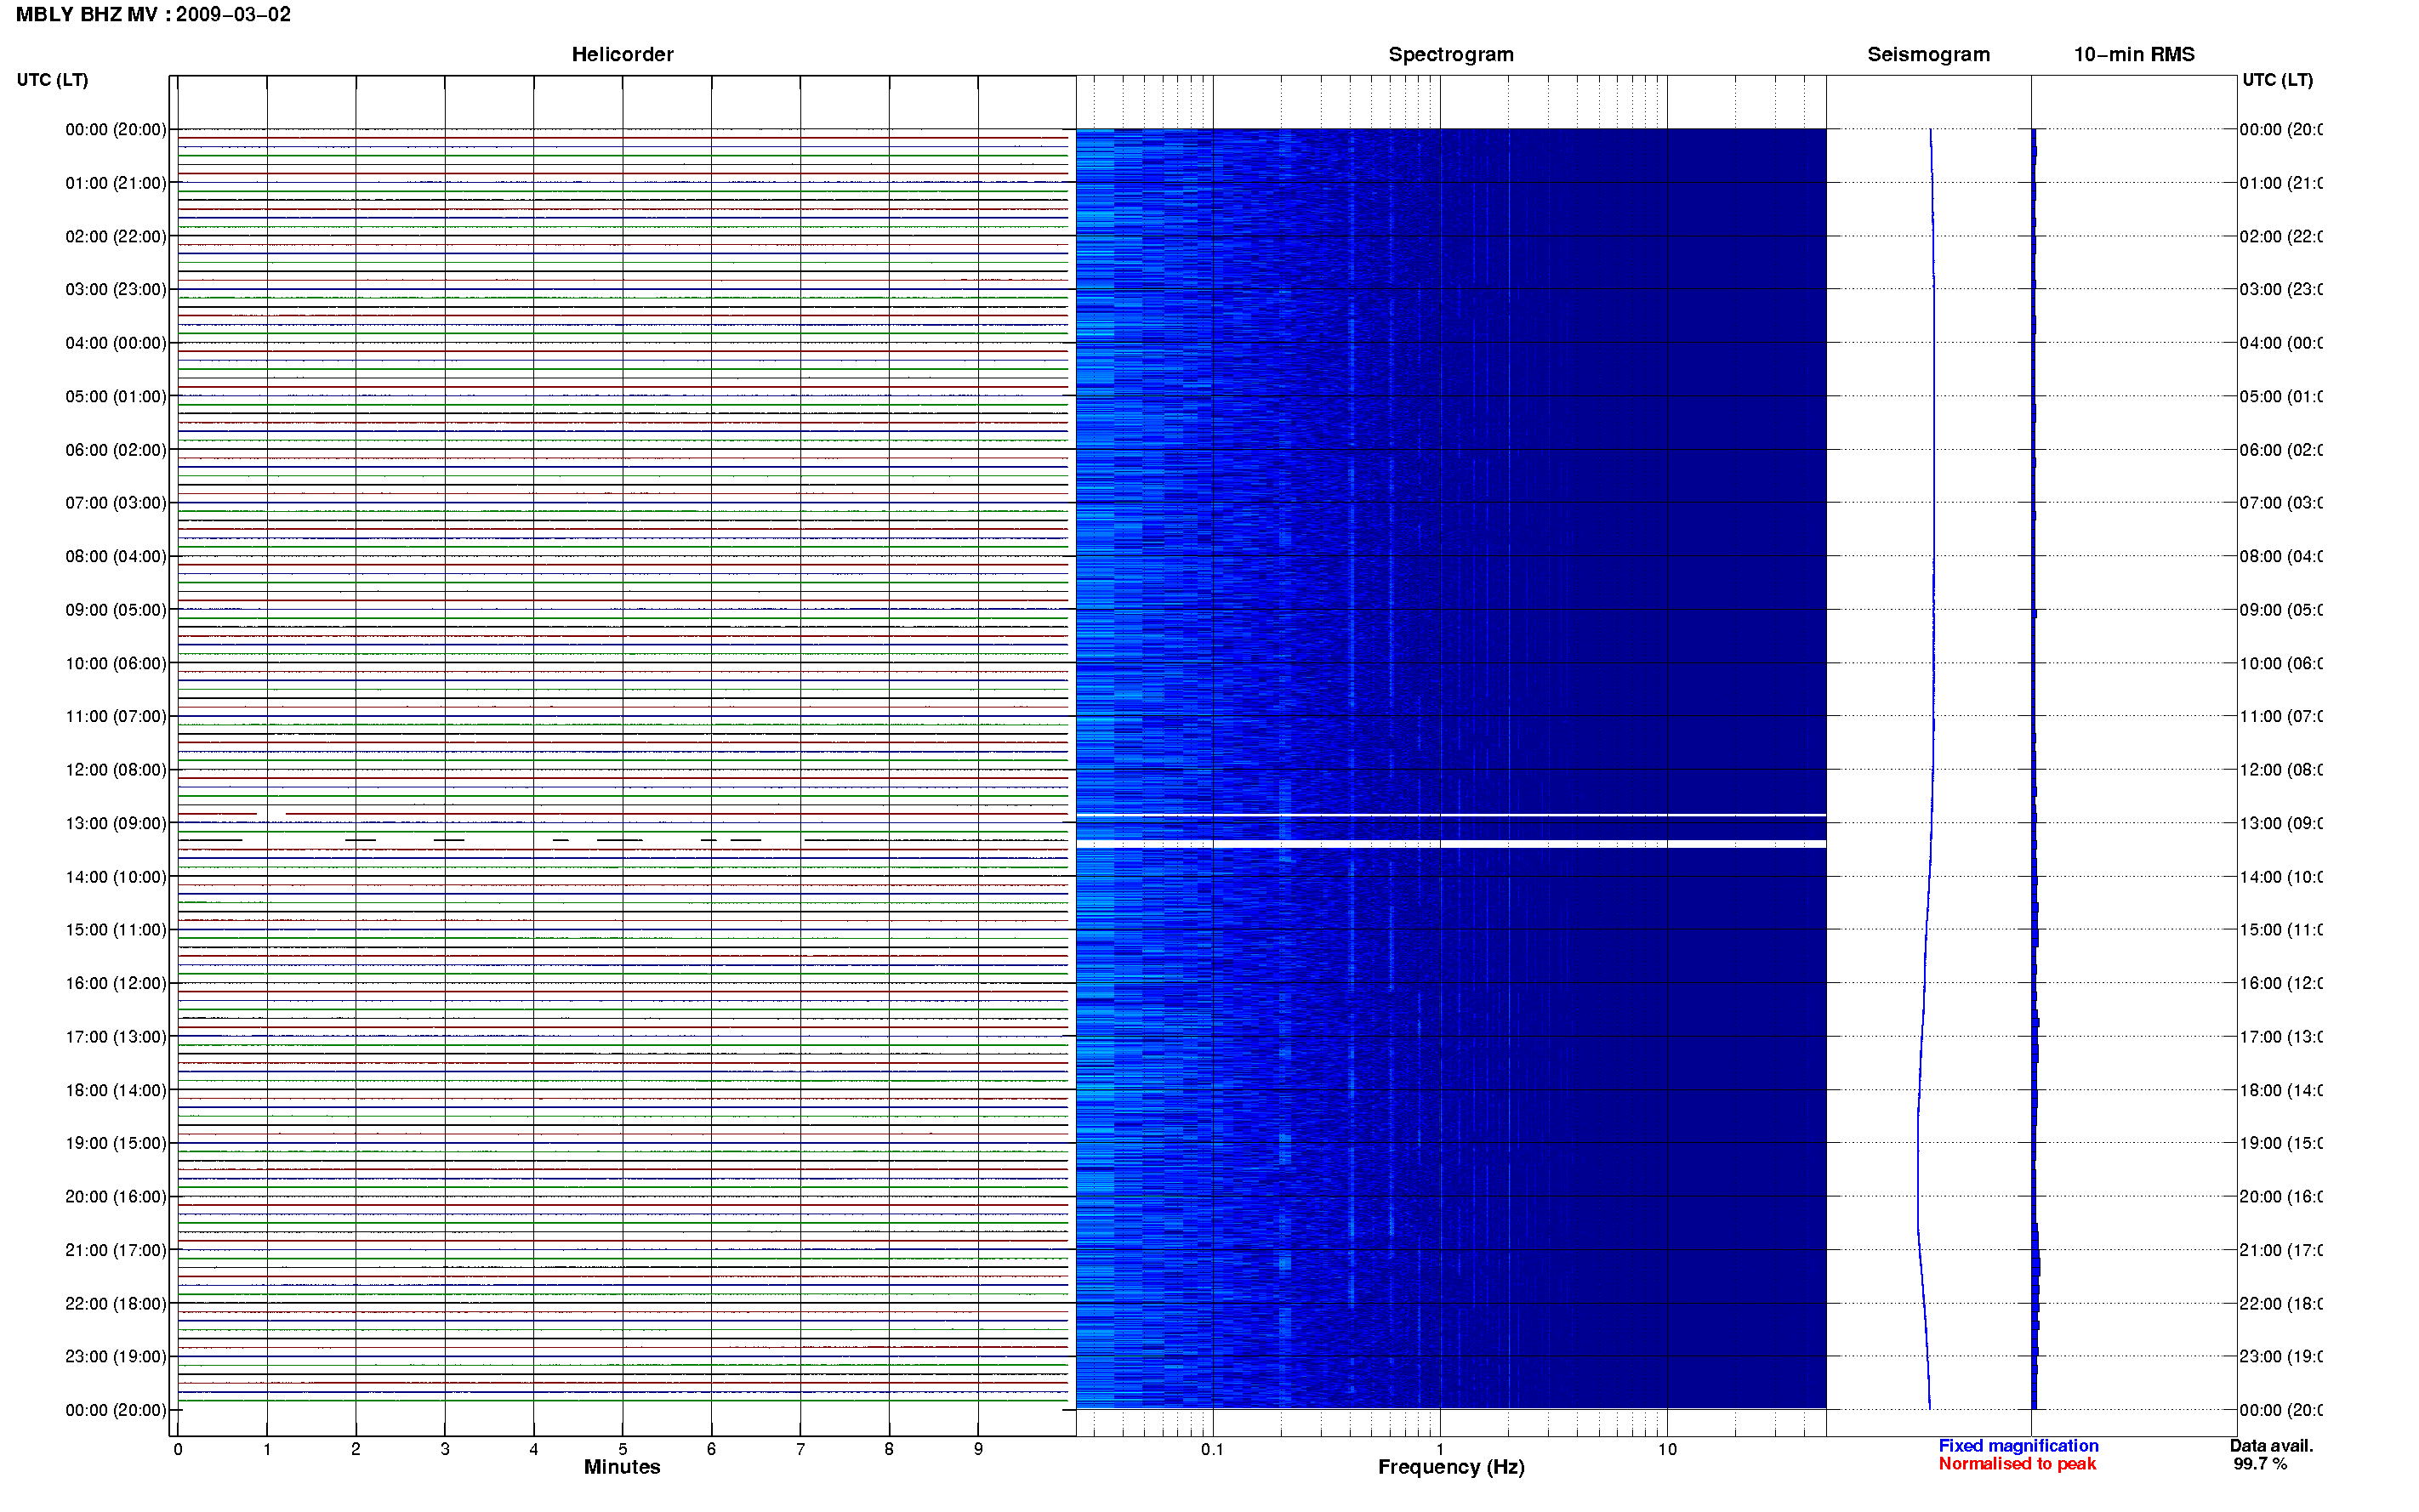Click the left 05:00 (01:00) time label

pos(116,397)
